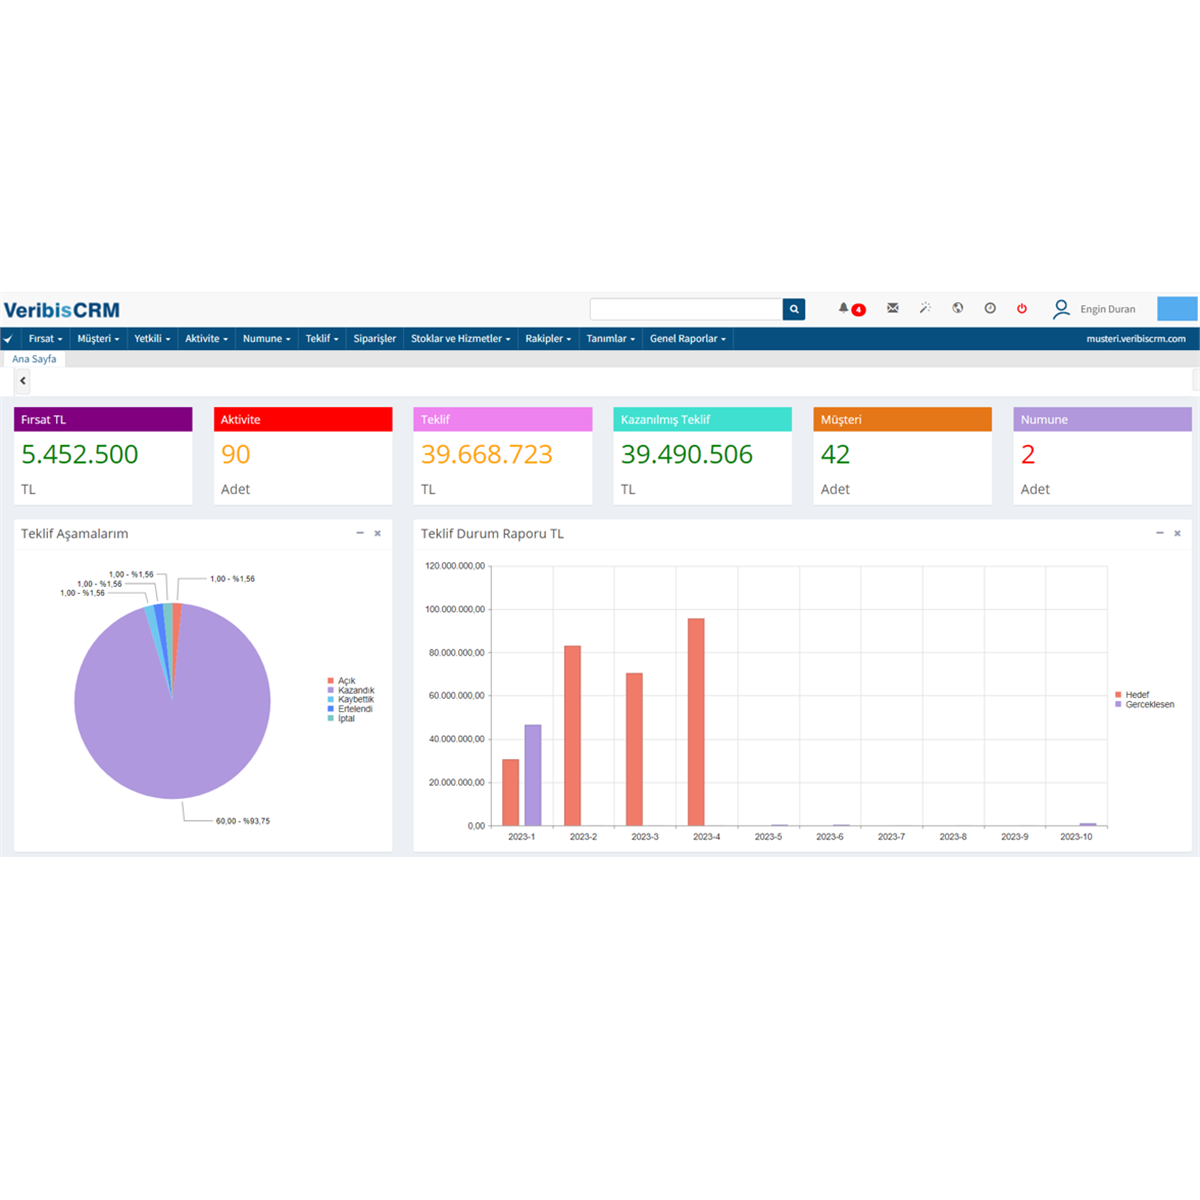
Task: Click the checkmark icon in navigation bar
Action: pyautogui.click(x=9, y=339)
